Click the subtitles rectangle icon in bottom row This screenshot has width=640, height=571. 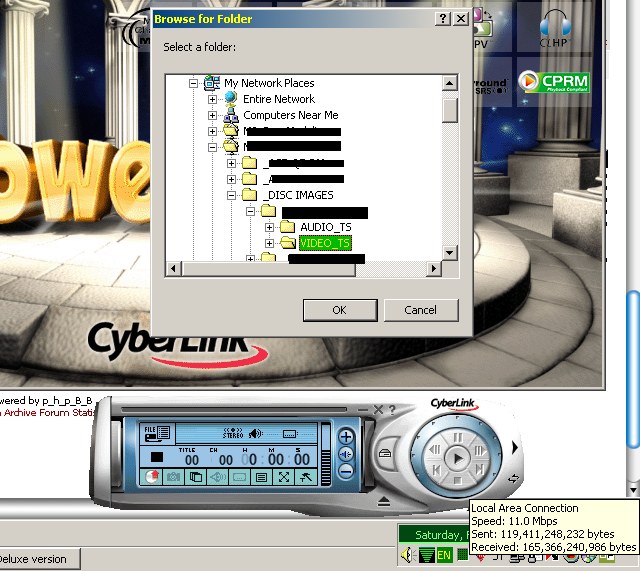(240, 477)
